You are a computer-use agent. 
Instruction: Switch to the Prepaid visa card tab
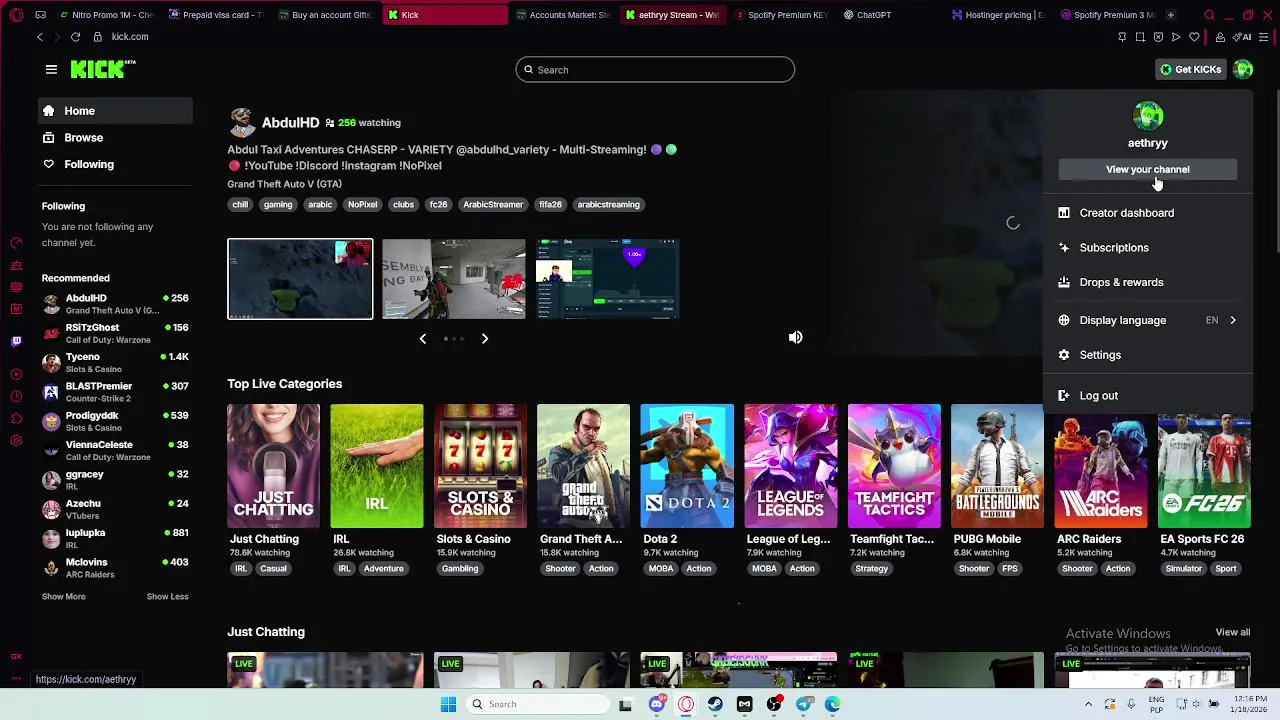(216, 15)
